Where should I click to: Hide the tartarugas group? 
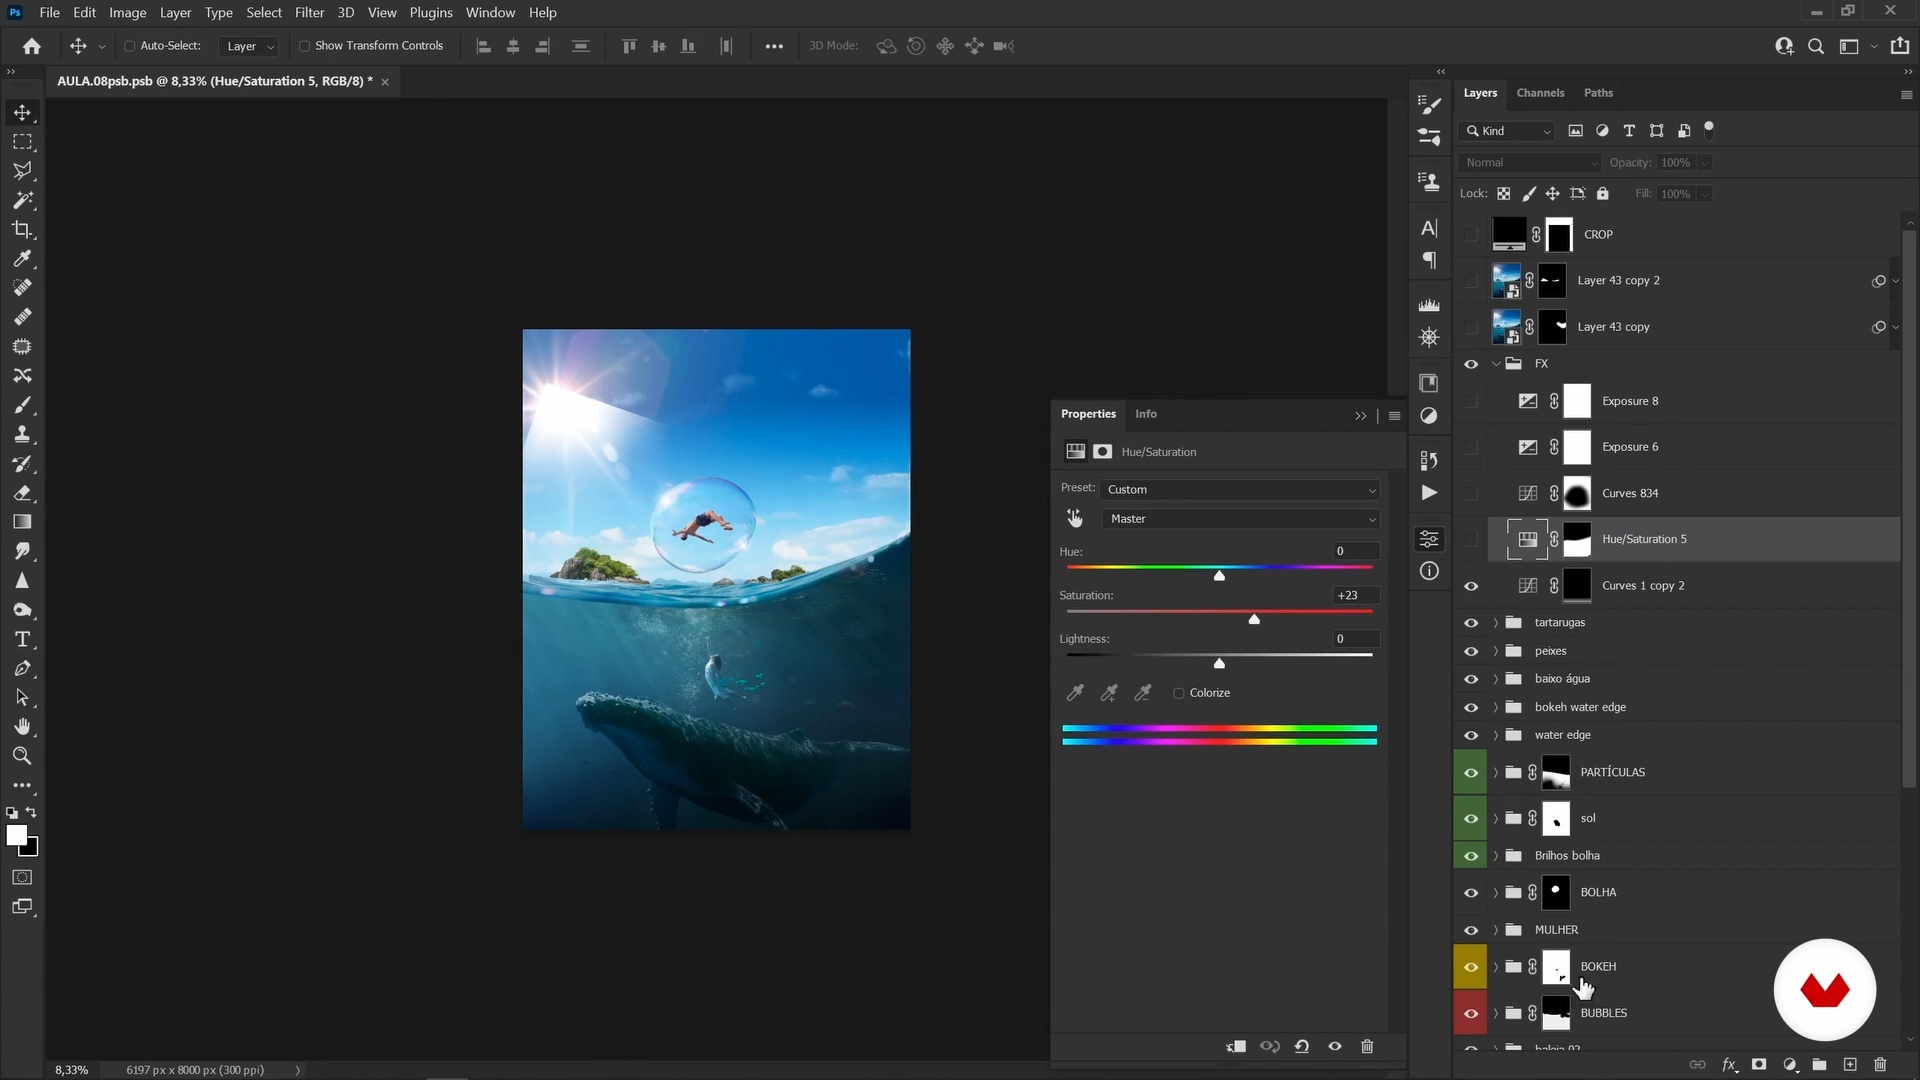tap(1471, 623)
